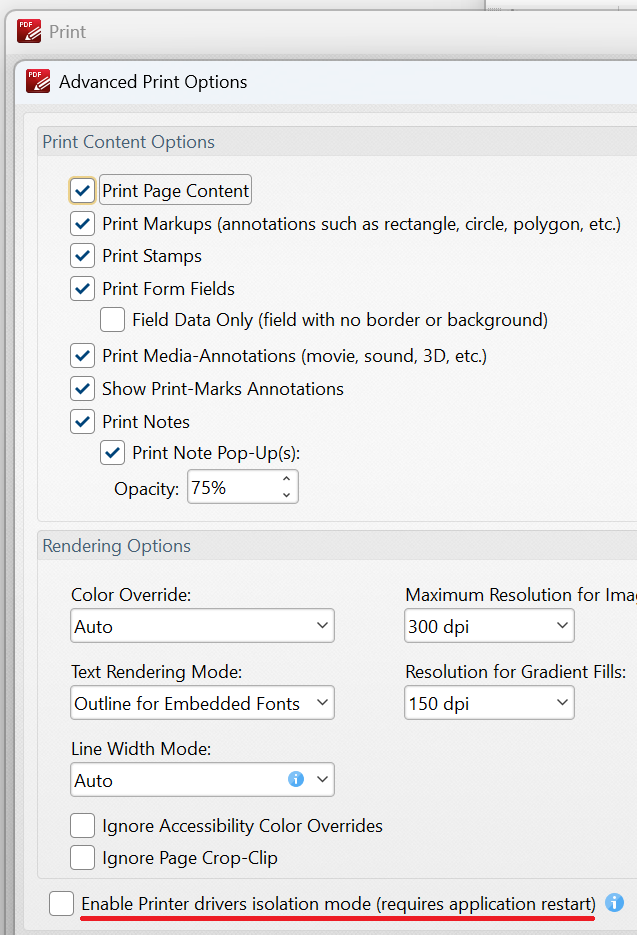The image size is (637, 935).
Task: Uncheck Show Print-Marks Annotations
Action: (82, 389)
